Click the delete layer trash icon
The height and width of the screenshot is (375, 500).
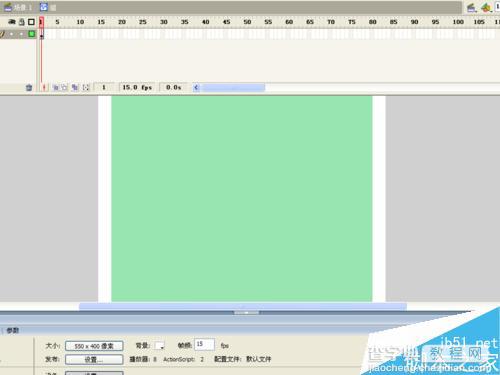(29, 87)
